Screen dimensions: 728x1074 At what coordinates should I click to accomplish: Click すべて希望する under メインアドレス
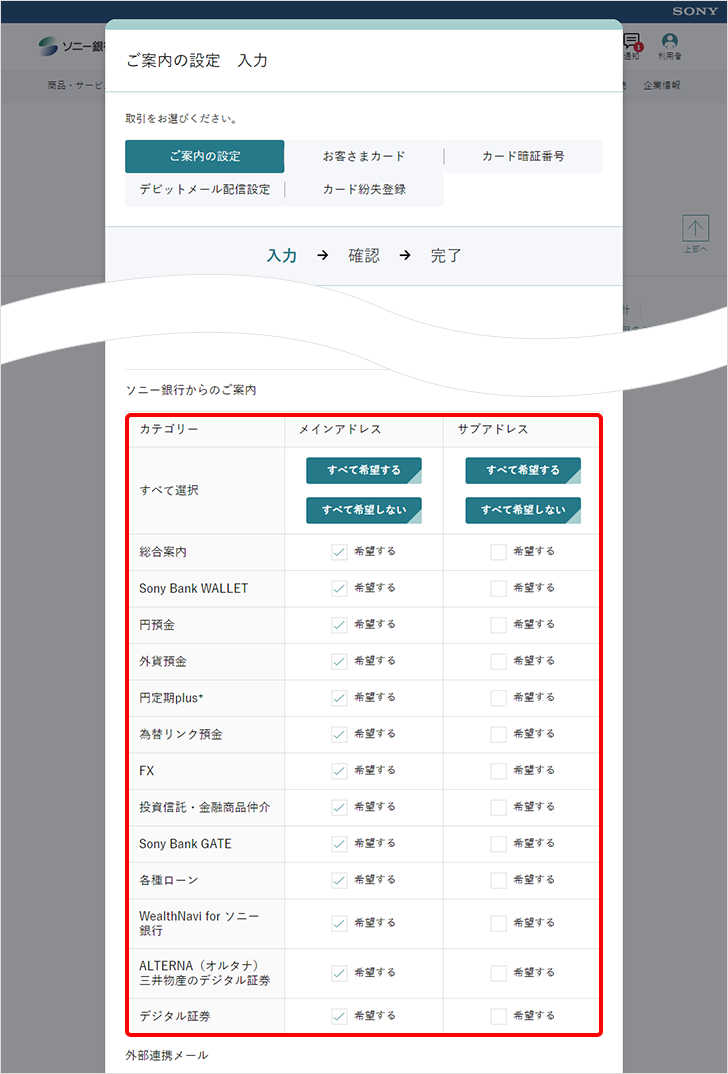(x=364, y=471)
